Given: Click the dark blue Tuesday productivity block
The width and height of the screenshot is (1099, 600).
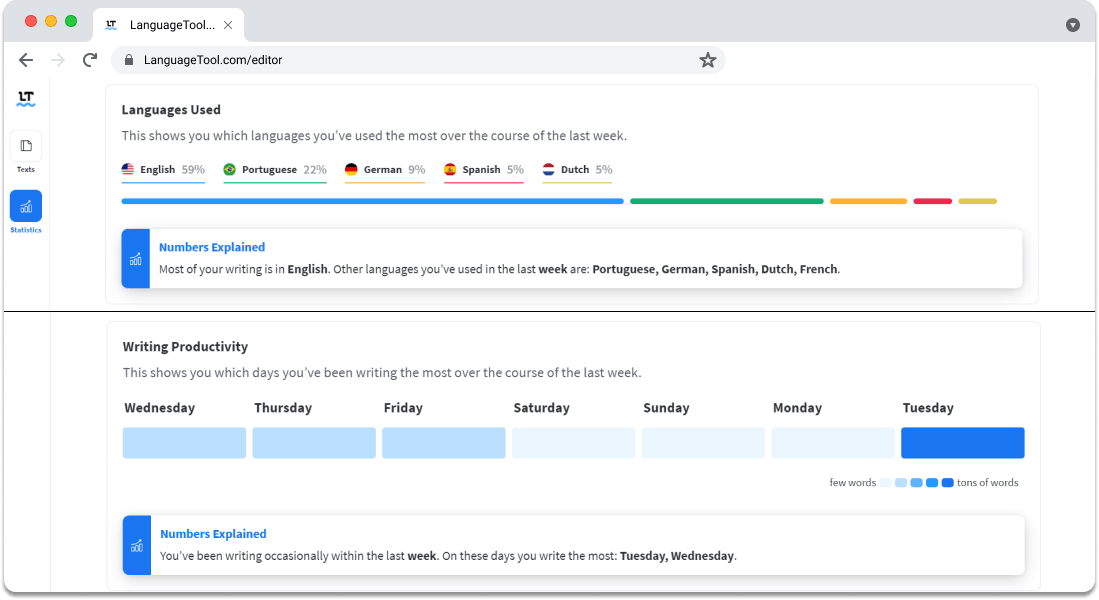Looking at the screenshot, I should [x=962, y=443].
